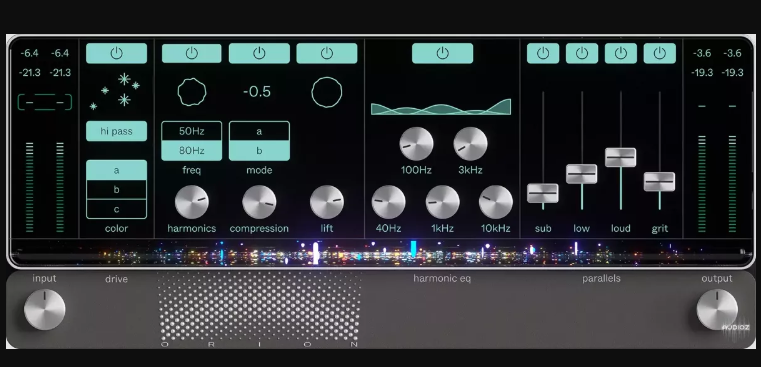
Task: Click the 10kHz eq knob
Action: 496,202
